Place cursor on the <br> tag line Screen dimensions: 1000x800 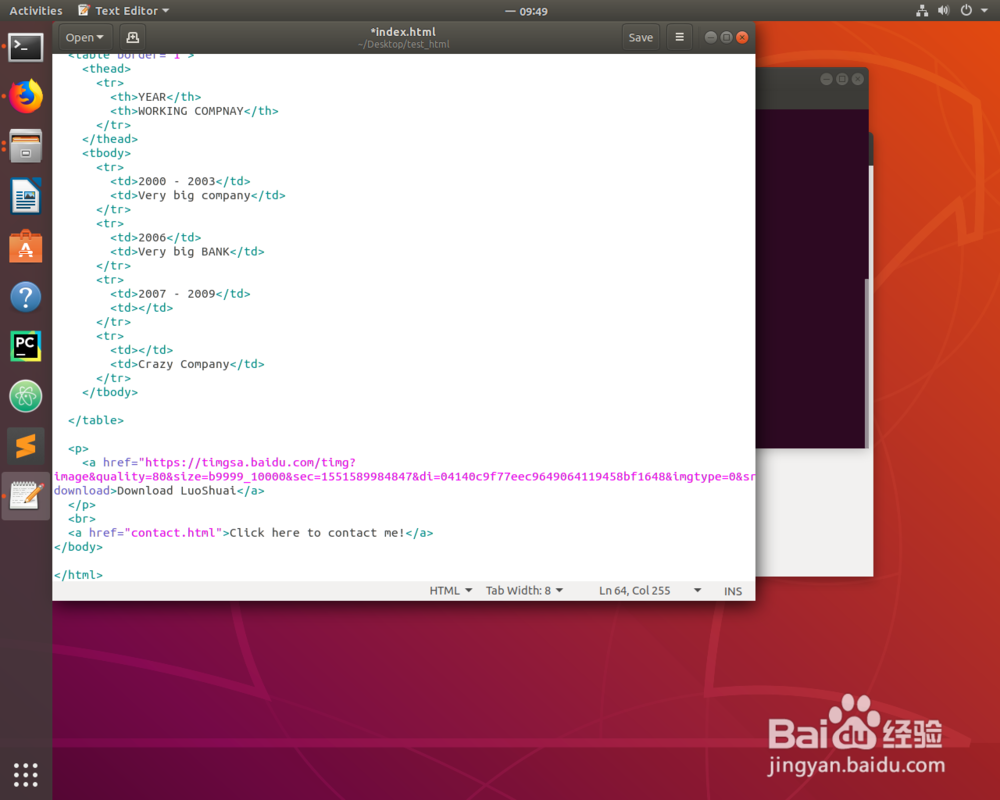click(x=82, y=519)
